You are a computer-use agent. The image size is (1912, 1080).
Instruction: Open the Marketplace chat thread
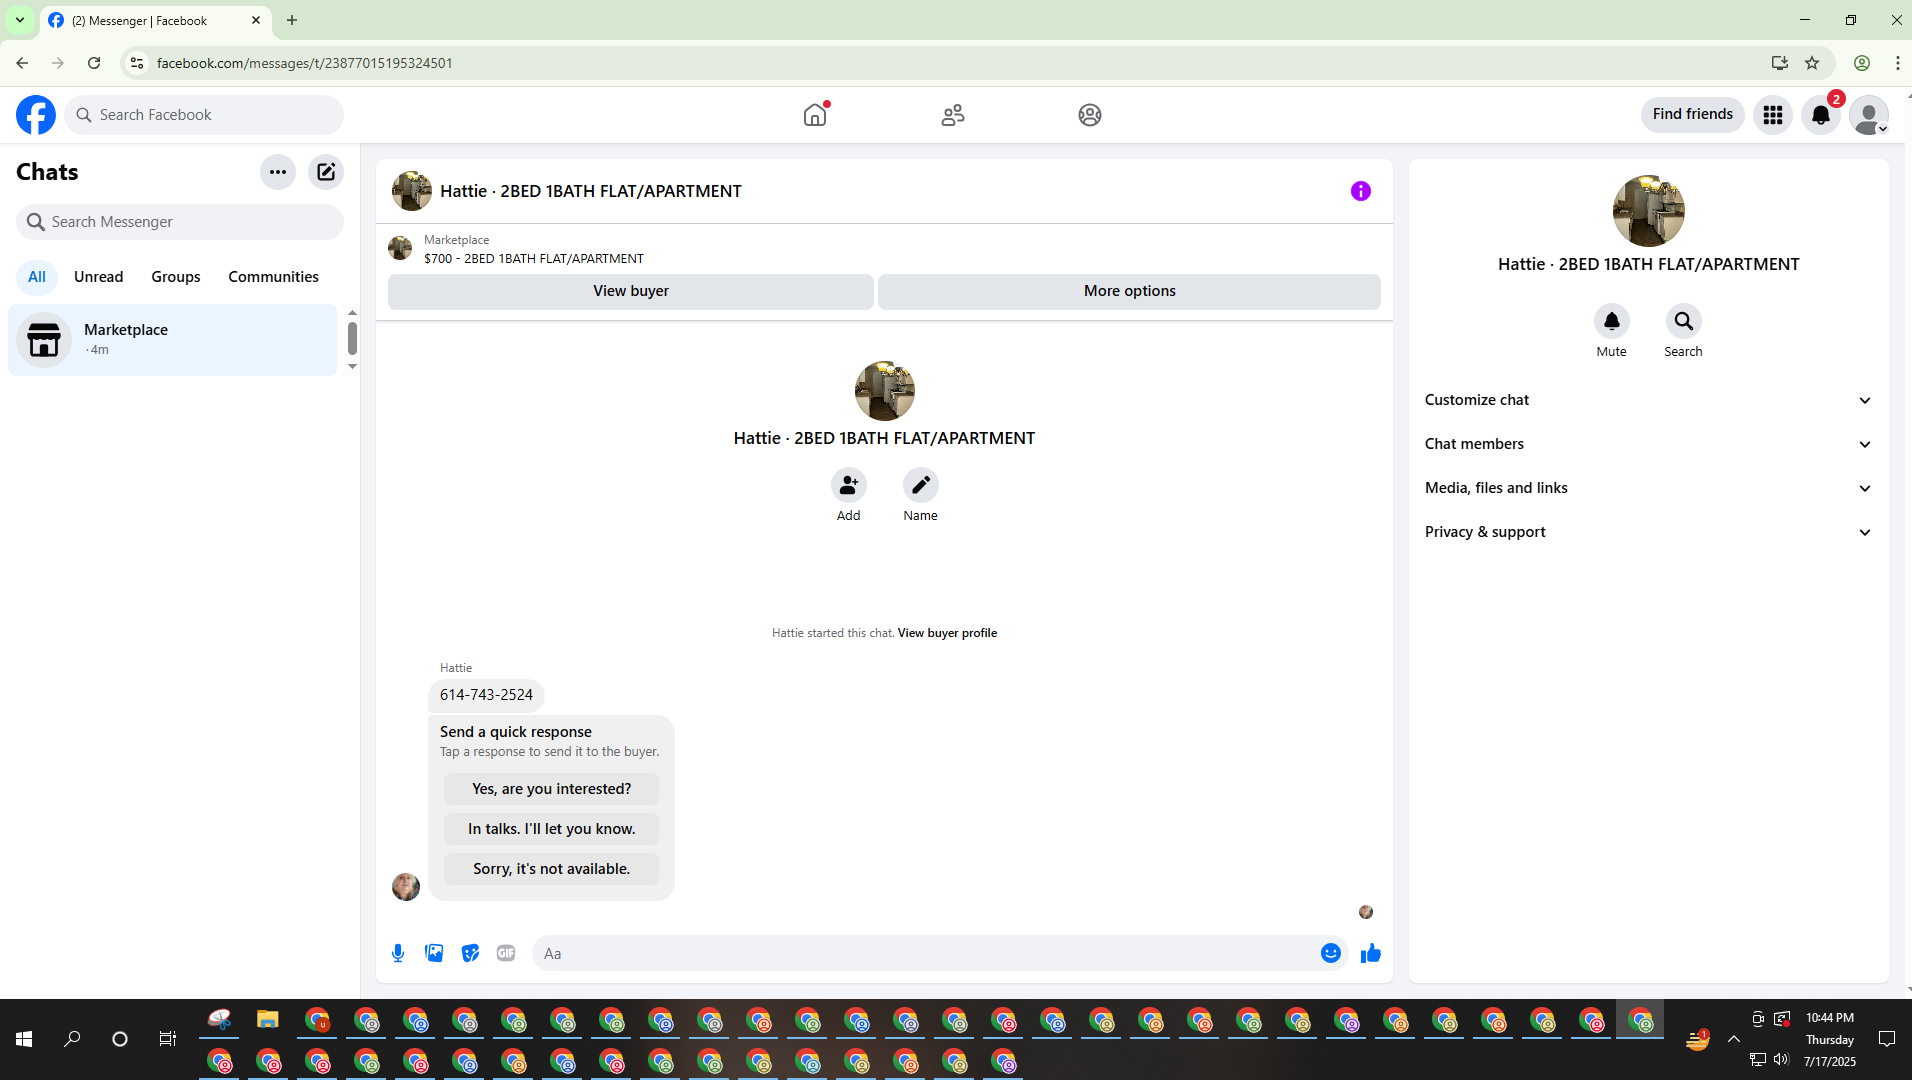(173, 340)
